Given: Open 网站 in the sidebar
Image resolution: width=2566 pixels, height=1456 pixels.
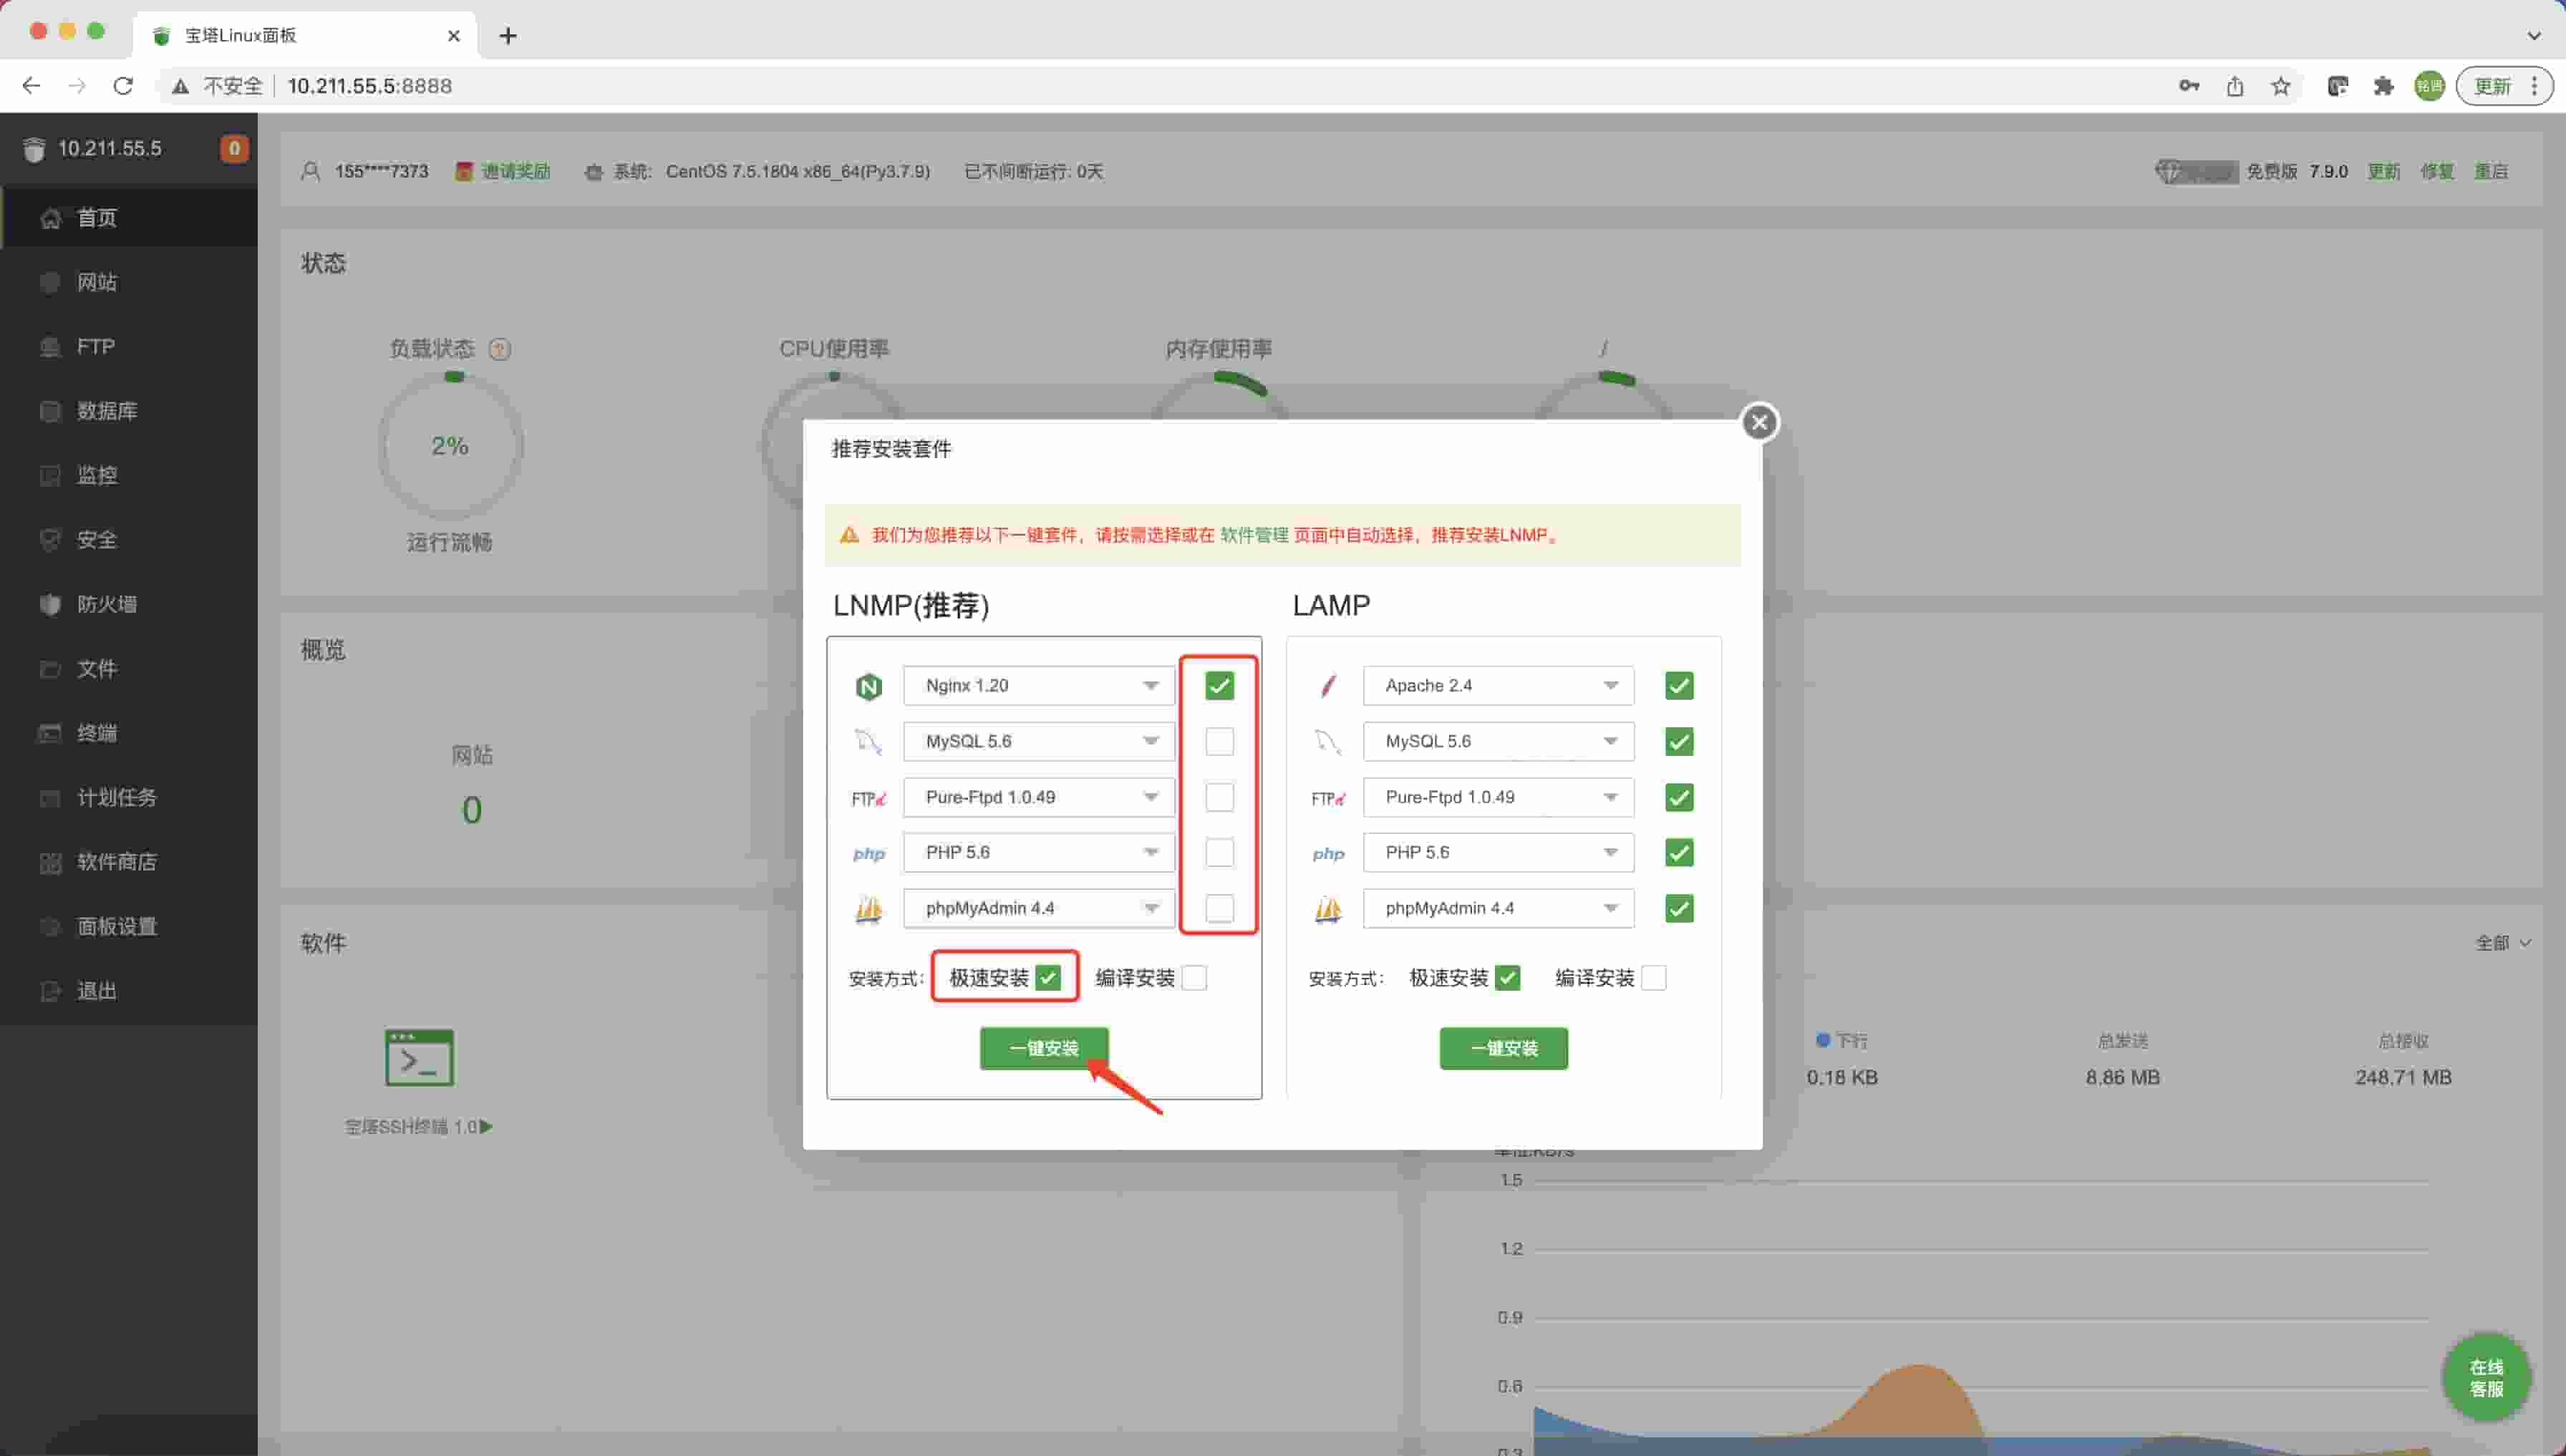Looking at the screenshot, I should 129,283.
